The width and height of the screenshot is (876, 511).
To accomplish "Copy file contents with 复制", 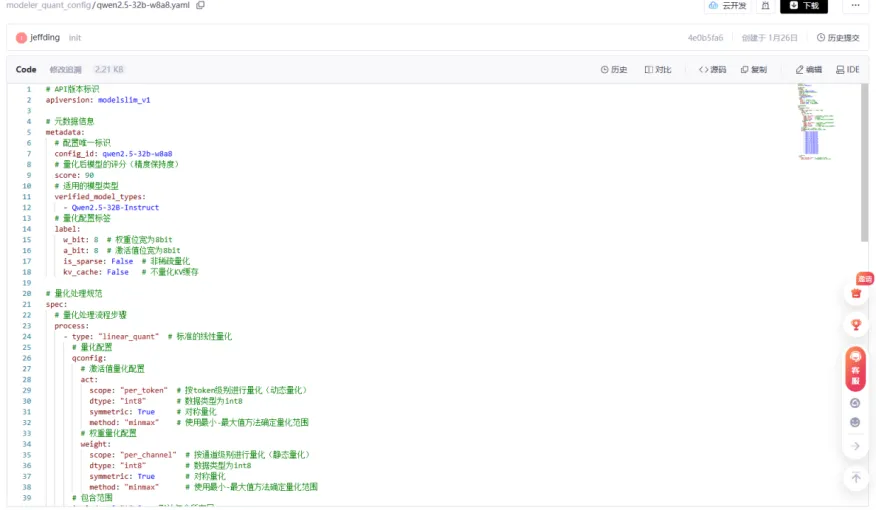I will pos(754,70).
